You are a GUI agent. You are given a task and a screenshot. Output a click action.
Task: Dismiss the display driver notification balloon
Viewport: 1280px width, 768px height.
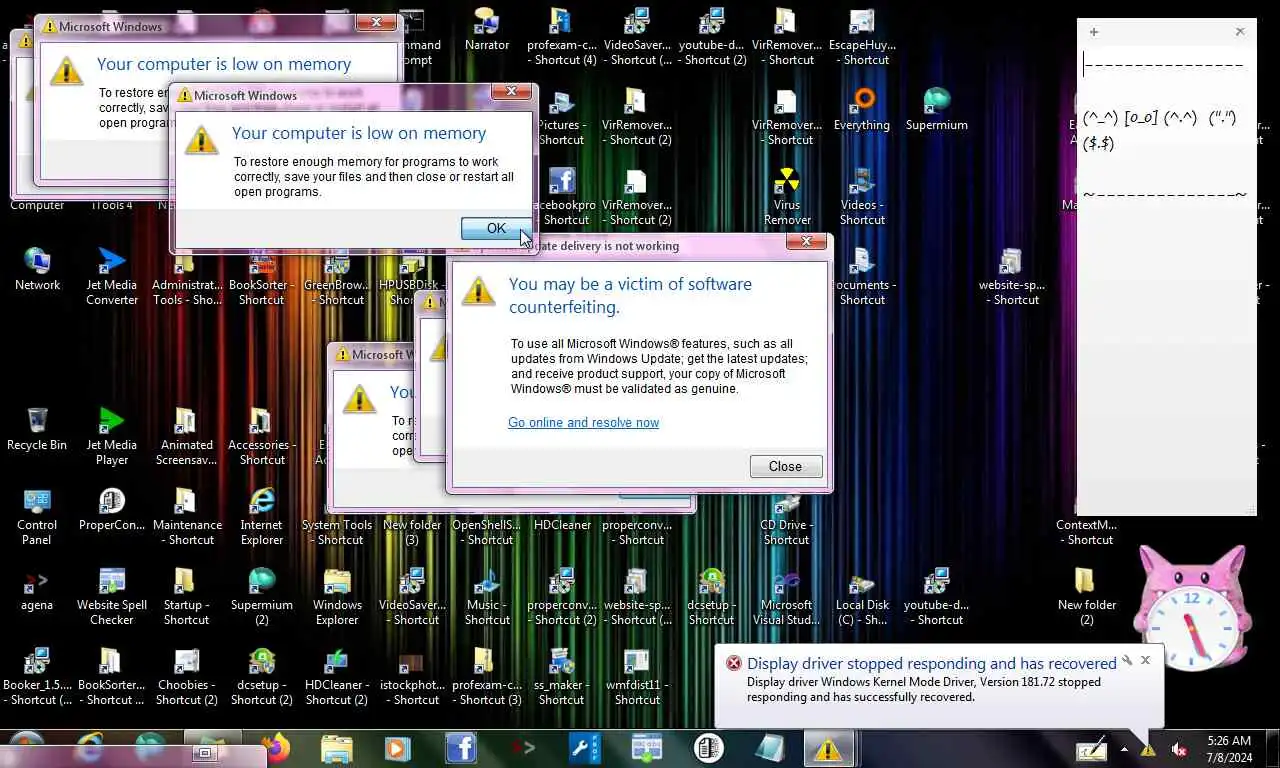tap(1145, 660)
